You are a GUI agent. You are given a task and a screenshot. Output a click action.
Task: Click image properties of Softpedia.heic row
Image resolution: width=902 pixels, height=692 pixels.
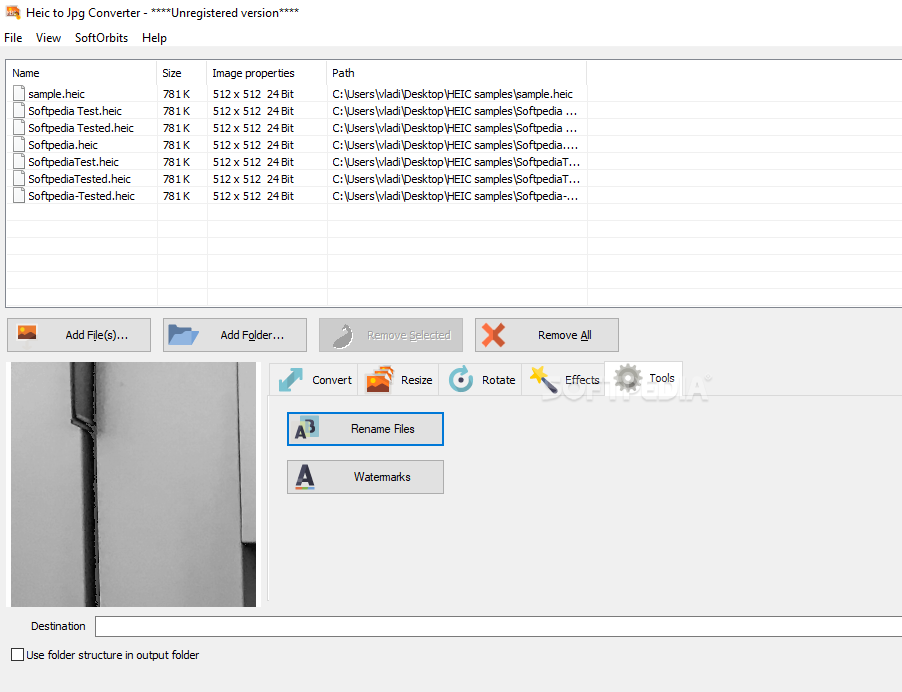[253, 145]
